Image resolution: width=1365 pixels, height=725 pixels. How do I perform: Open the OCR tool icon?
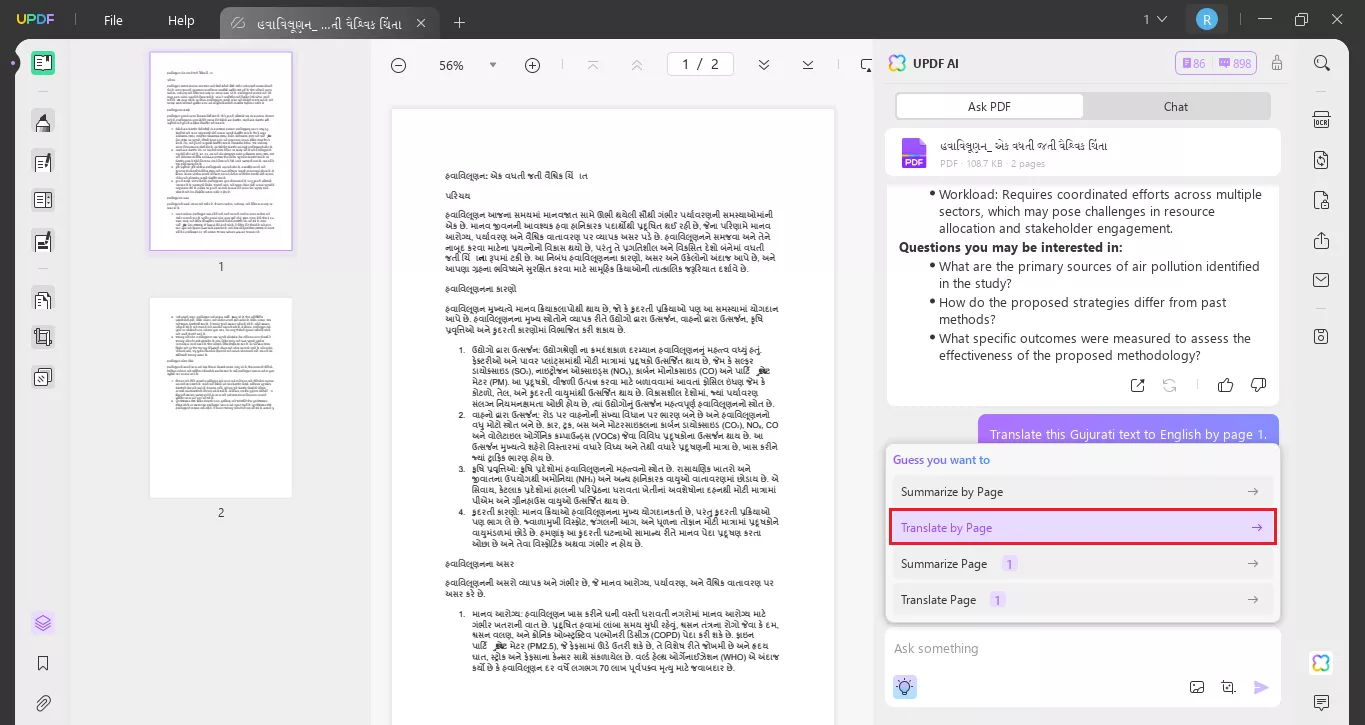1322,119
